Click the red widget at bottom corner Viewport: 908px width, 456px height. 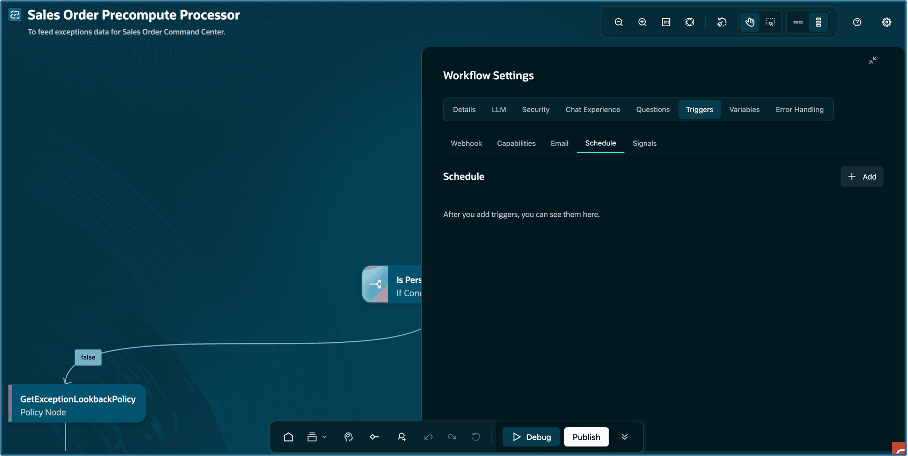pos(899,449)
